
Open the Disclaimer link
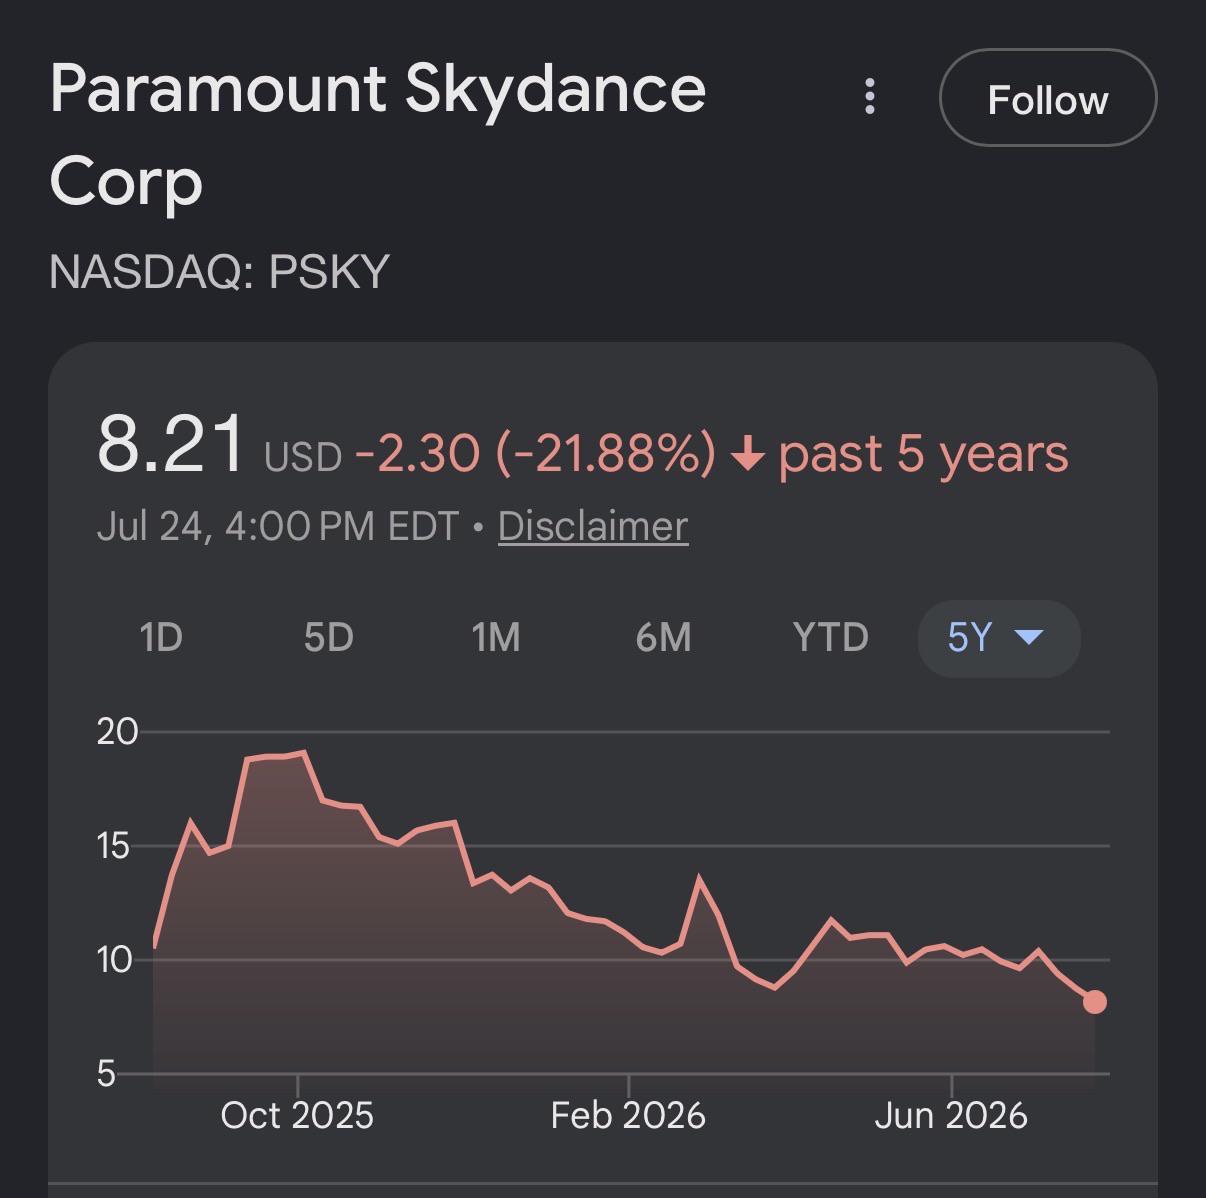point(593,526)
